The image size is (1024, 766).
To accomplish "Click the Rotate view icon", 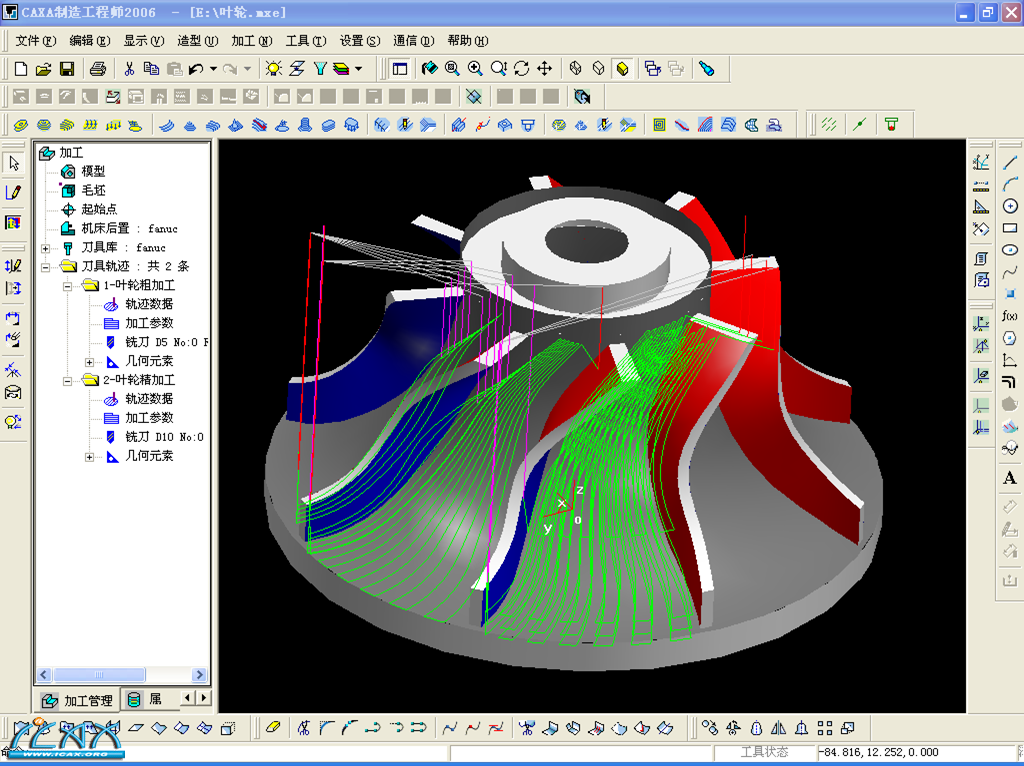I will pos(522,69).
